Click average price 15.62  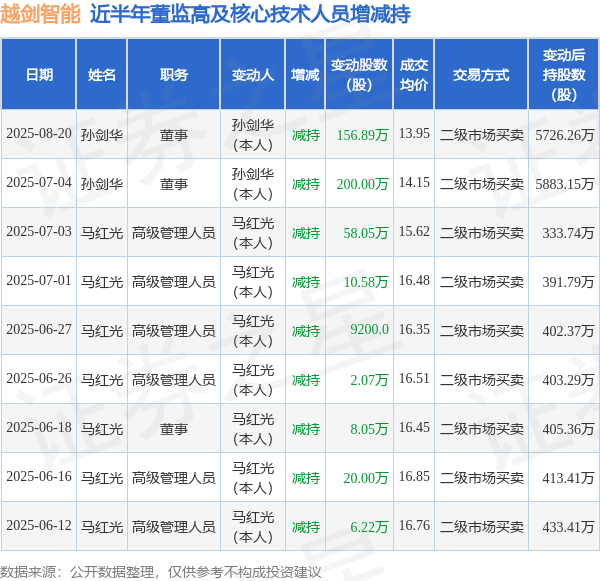click(x=414, y=232)
